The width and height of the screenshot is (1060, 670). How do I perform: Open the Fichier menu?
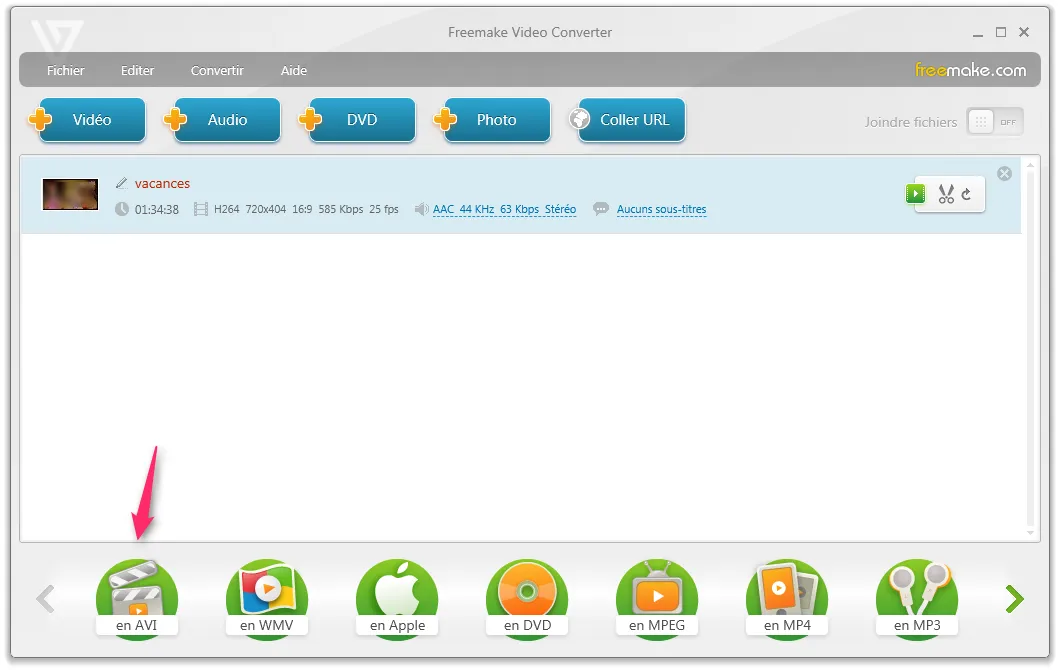[66, 70]
